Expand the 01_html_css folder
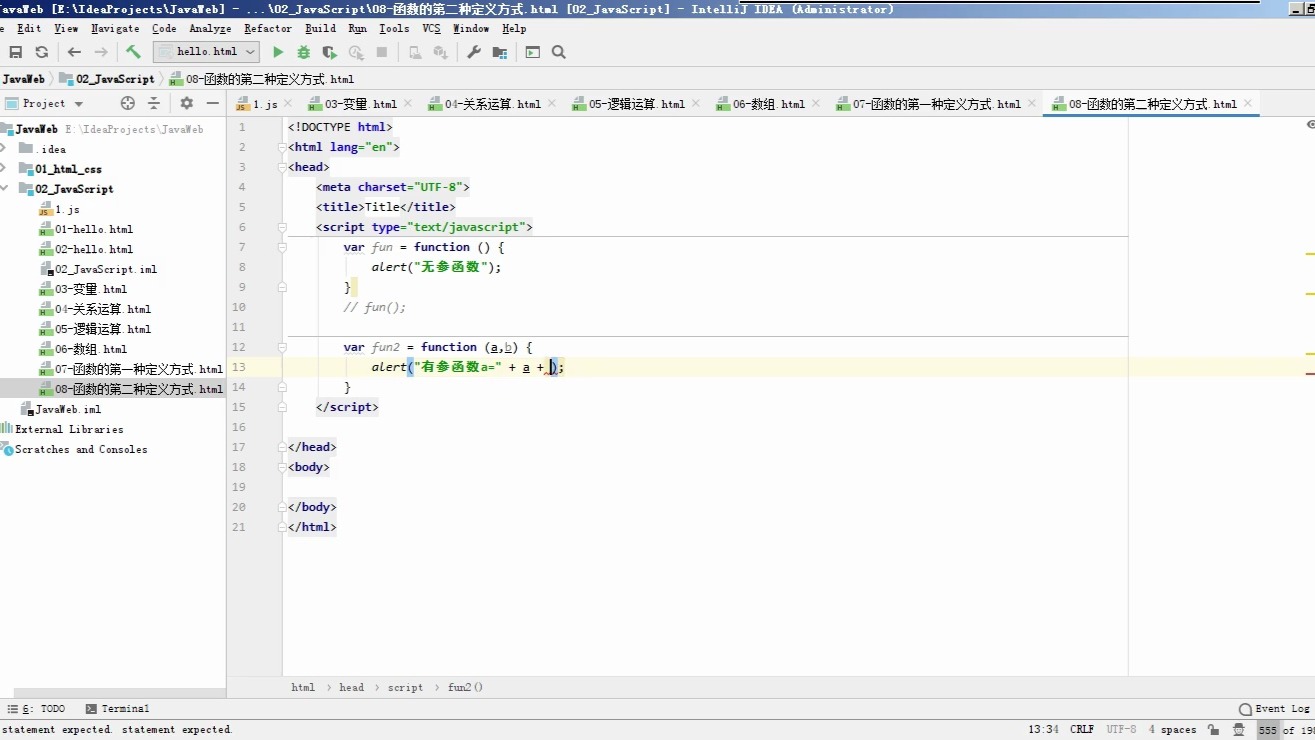Viewport: 1315px width, 740px height. 4,169
